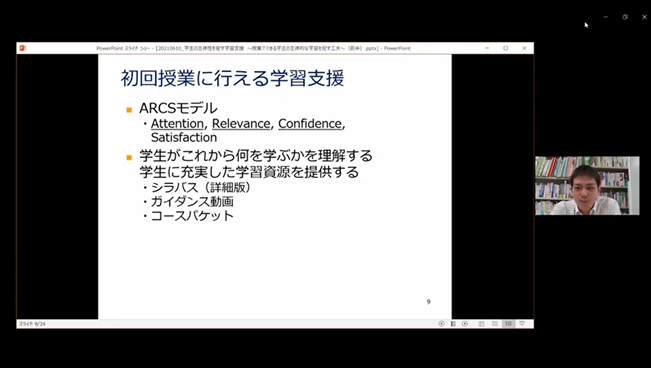
Task: Click the スライド 9/24 status bar indicator
Action: click(32, 324)
